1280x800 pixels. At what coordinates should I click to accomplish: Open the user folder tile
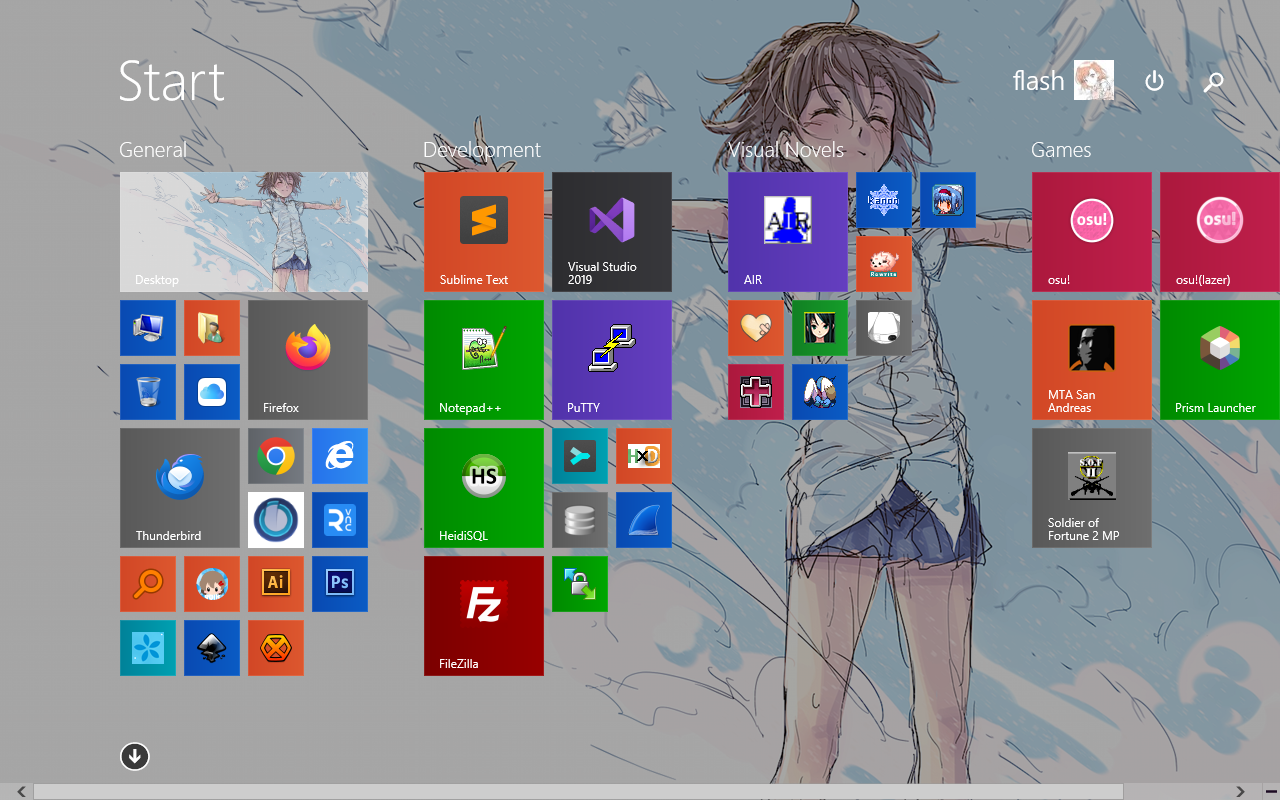[x=212, y=328]
